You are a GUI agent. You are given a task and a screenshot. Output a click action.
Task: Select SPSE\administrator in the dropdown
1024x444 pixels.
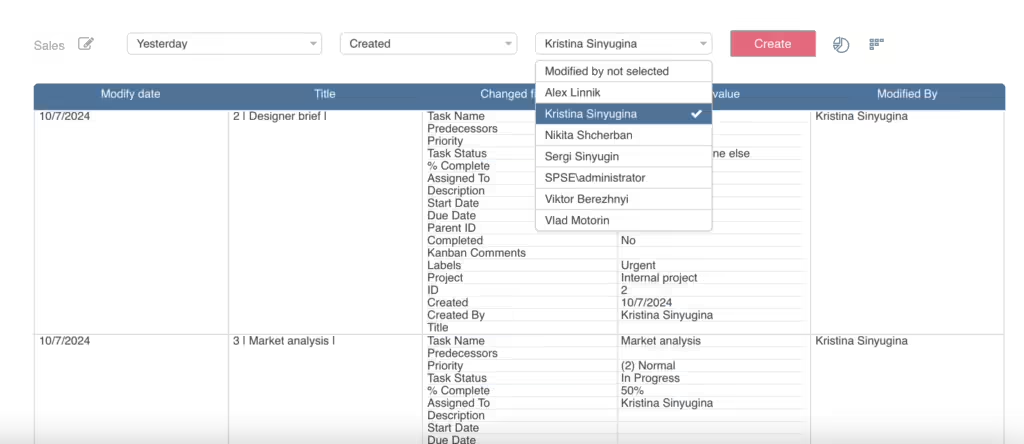624,178
